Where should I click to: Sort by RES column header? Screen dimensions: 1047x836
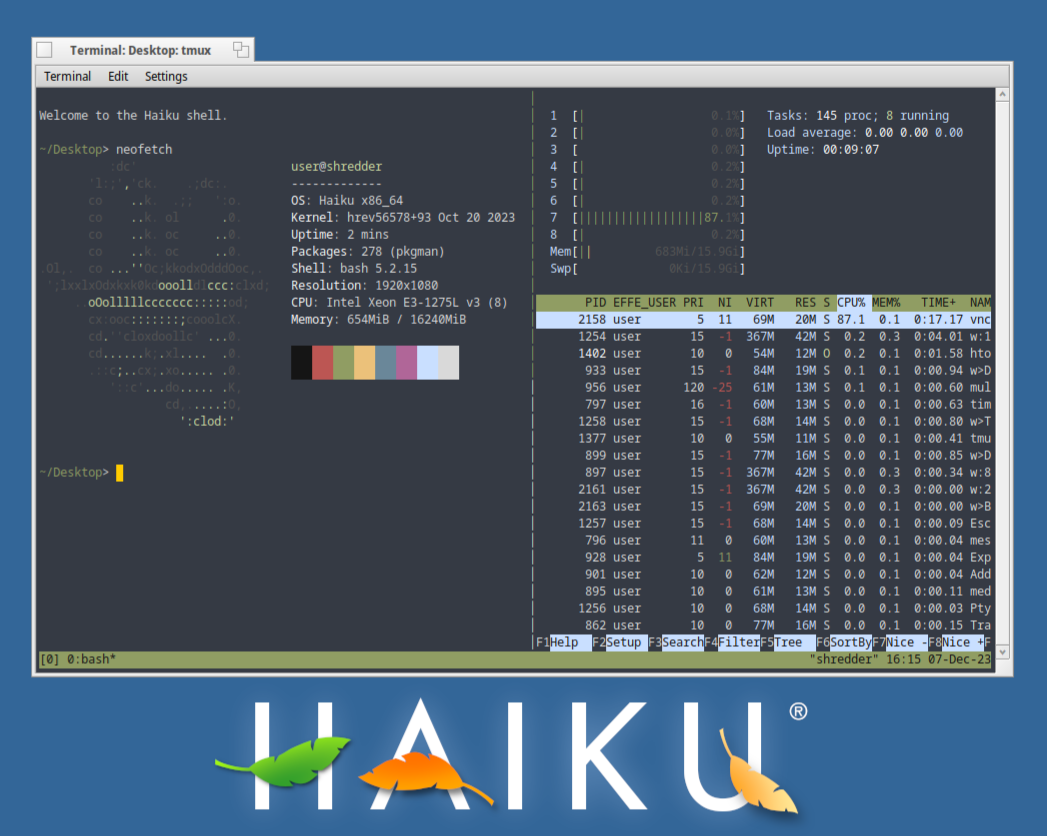point(805,302)
